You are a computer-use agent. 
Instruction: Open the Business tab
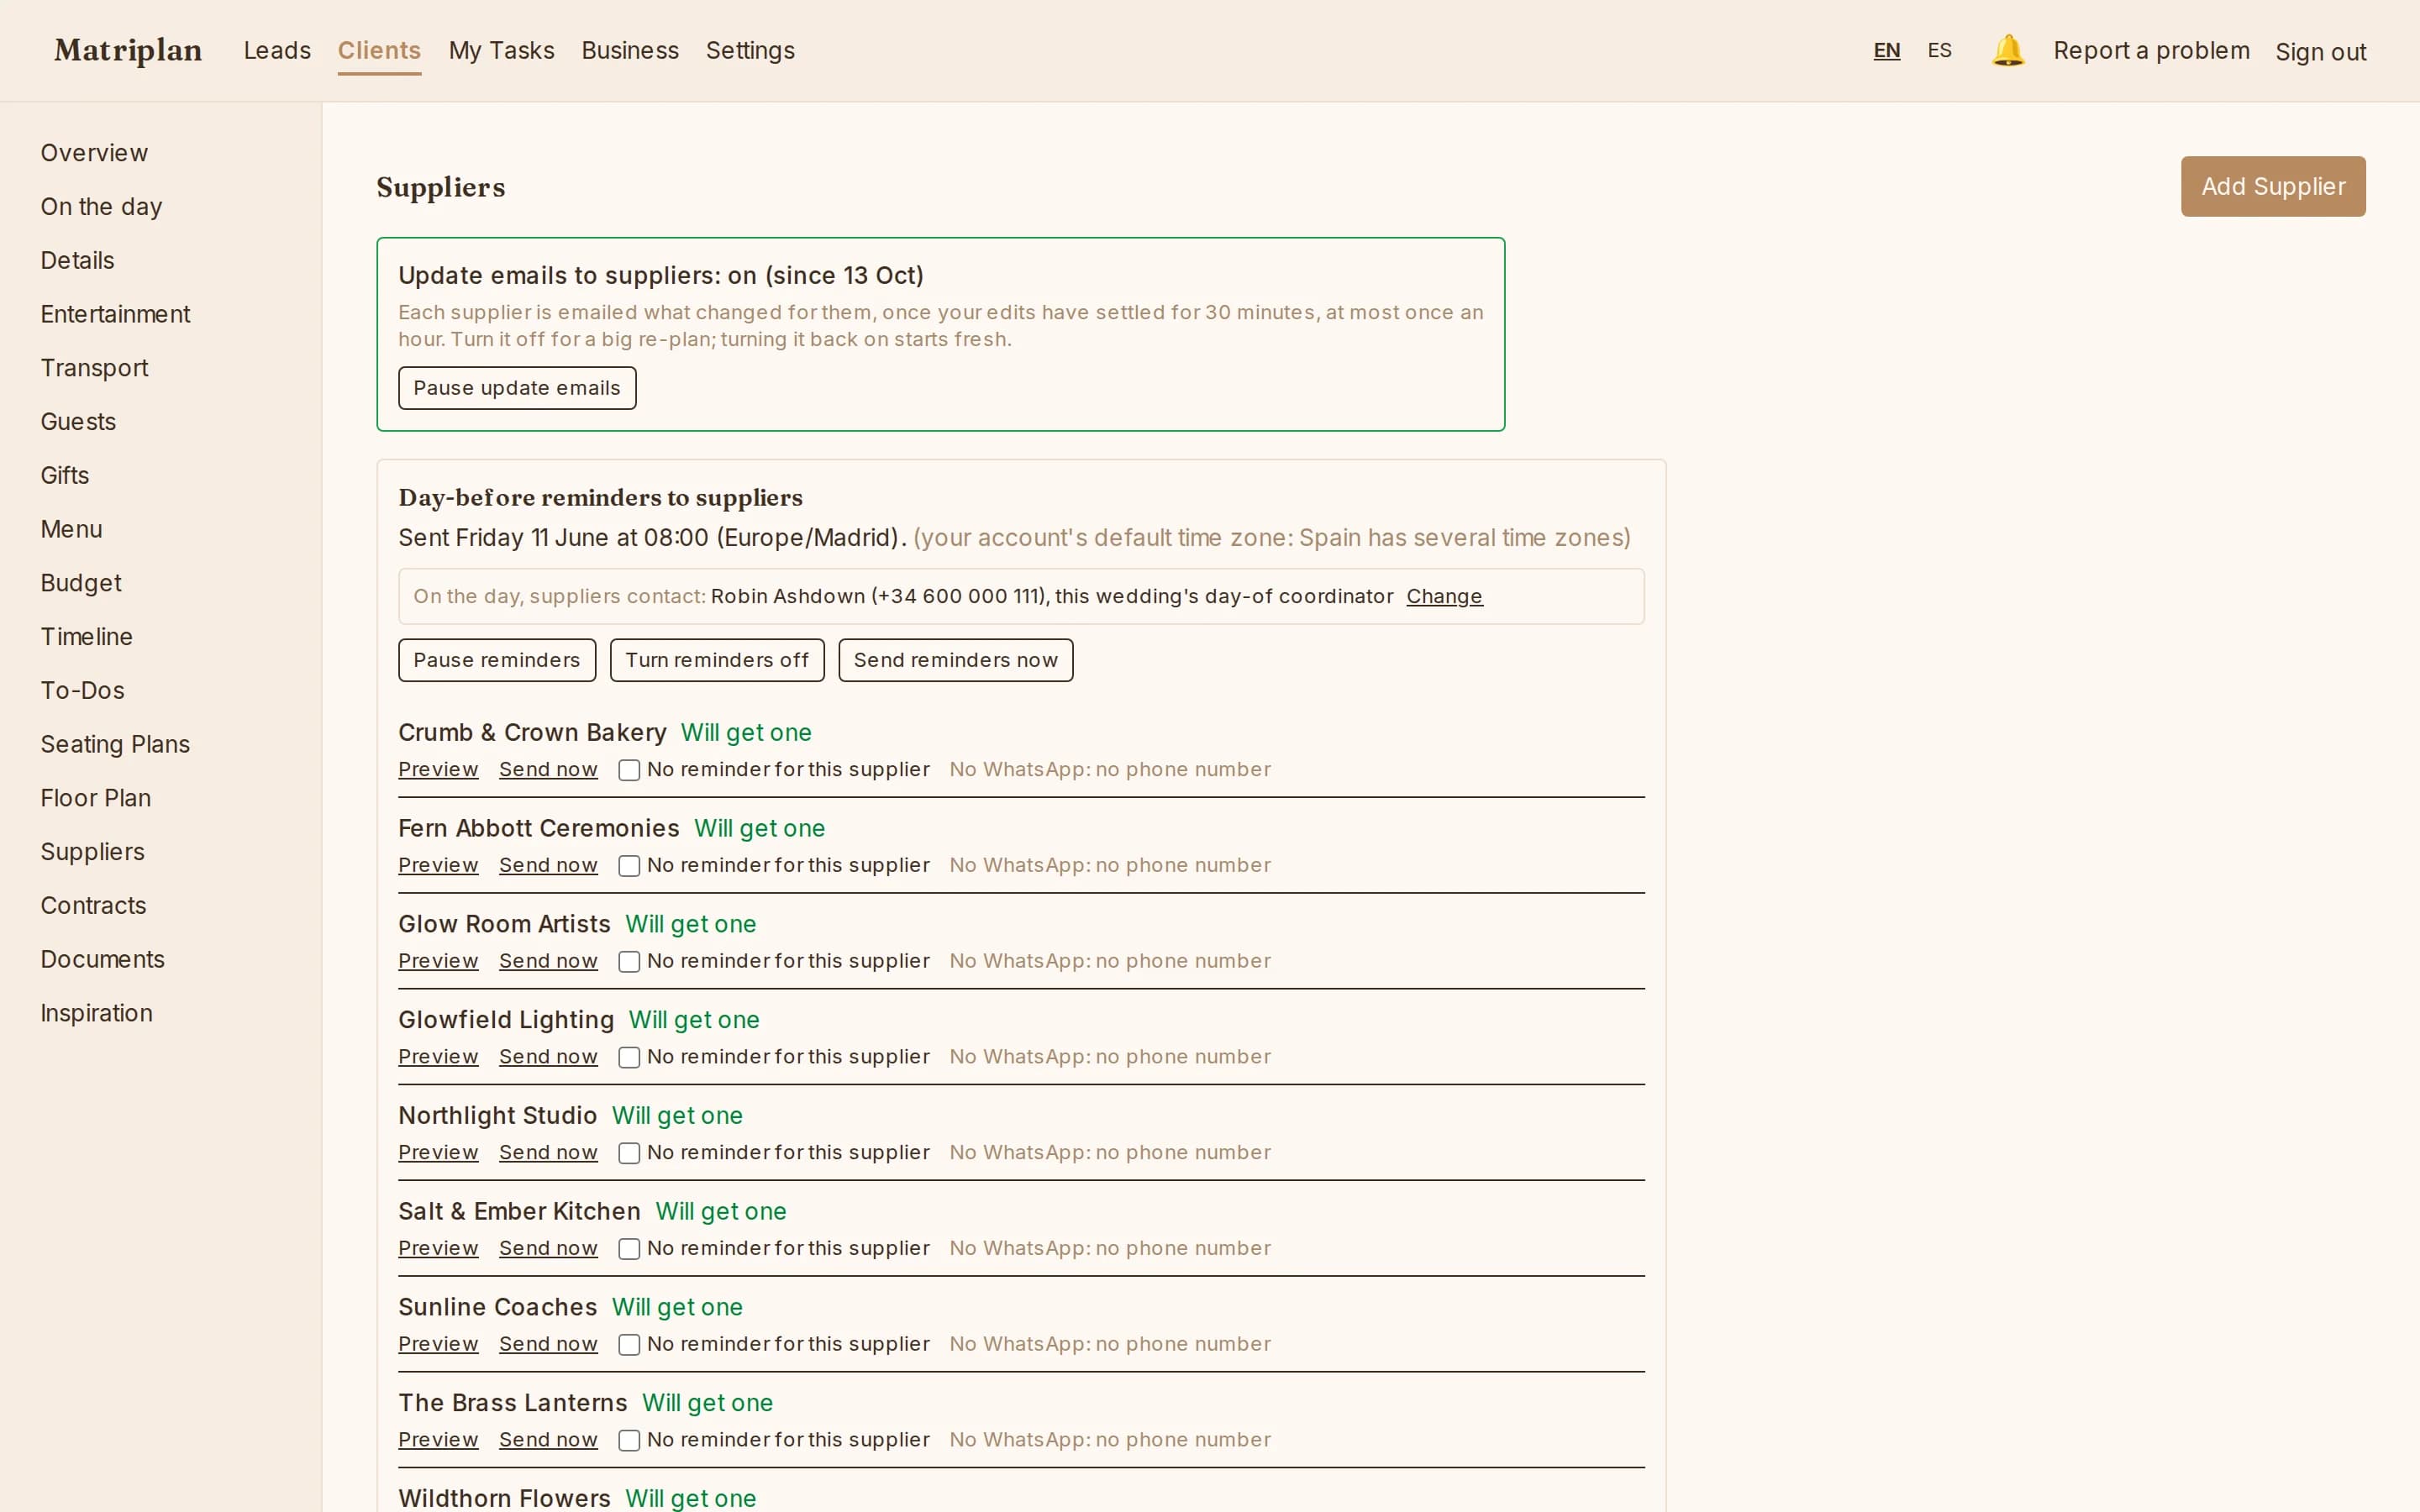(x=630, y=50)
